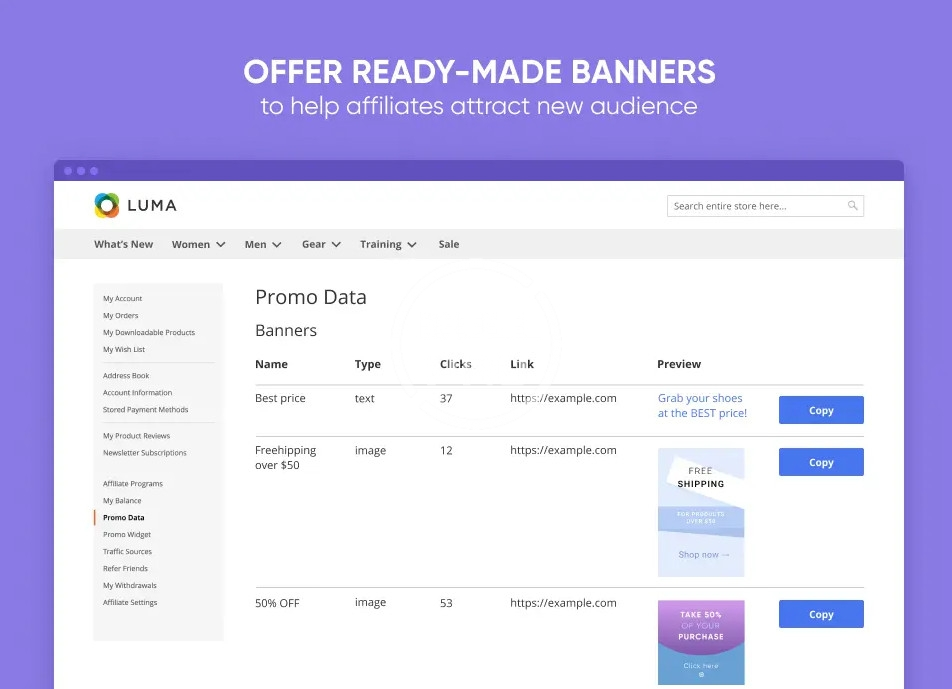The height and width of the screenshot is (689, 952).
Task: Copy the 50% OFF banner
Action: coord(821,614)
